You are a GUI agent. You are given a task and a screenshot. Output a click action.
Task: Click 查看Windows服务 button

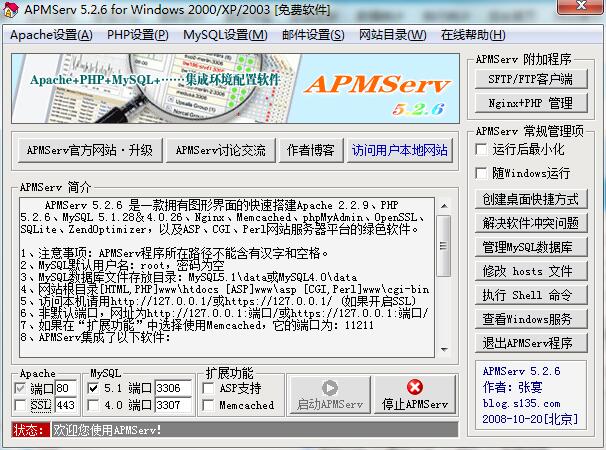pos(531,319)
